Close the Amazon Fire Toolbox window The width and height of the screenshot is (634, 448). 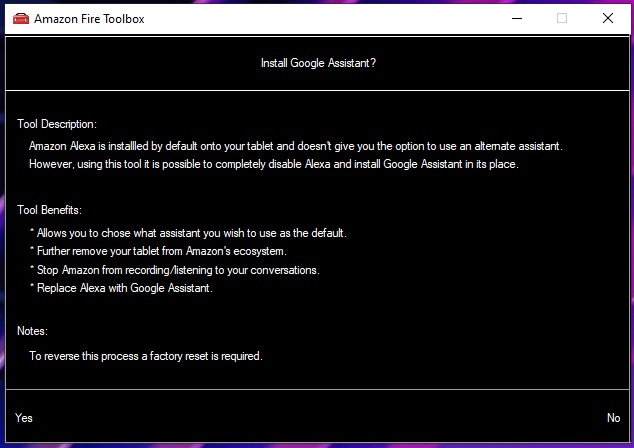(x=607, y=18)
